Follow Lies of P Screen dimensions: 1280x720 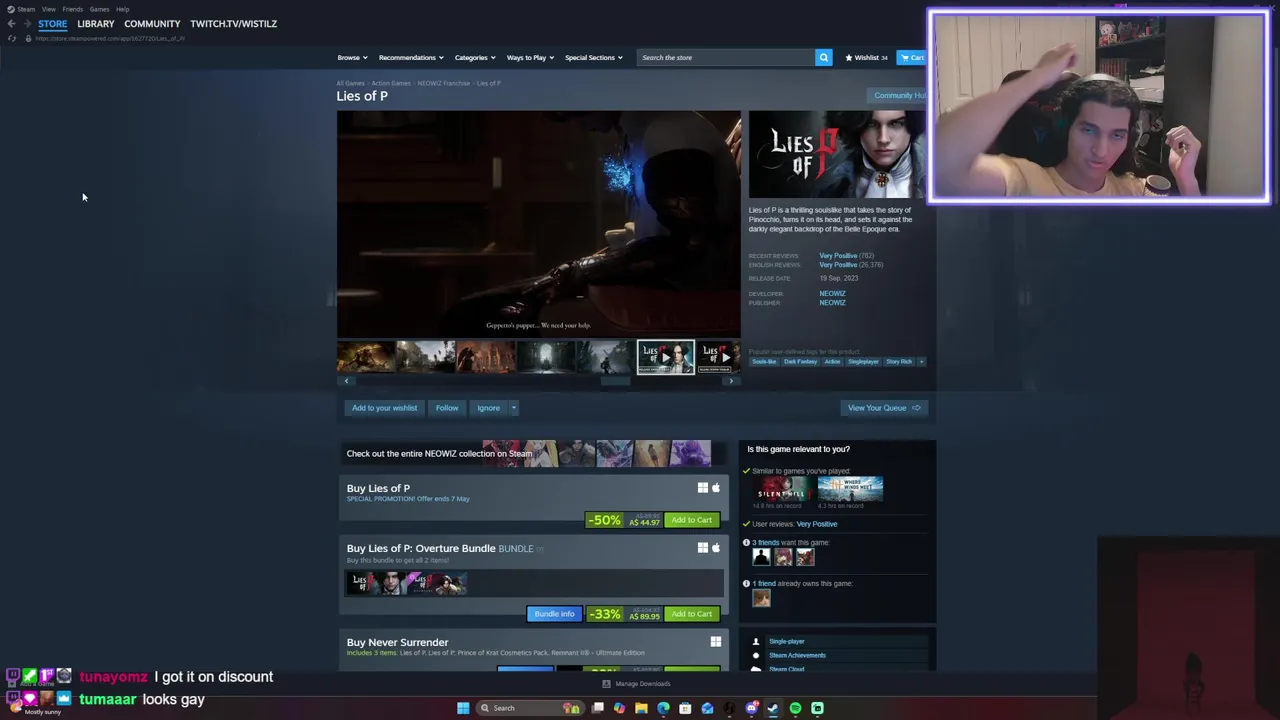tap(447, 408)
